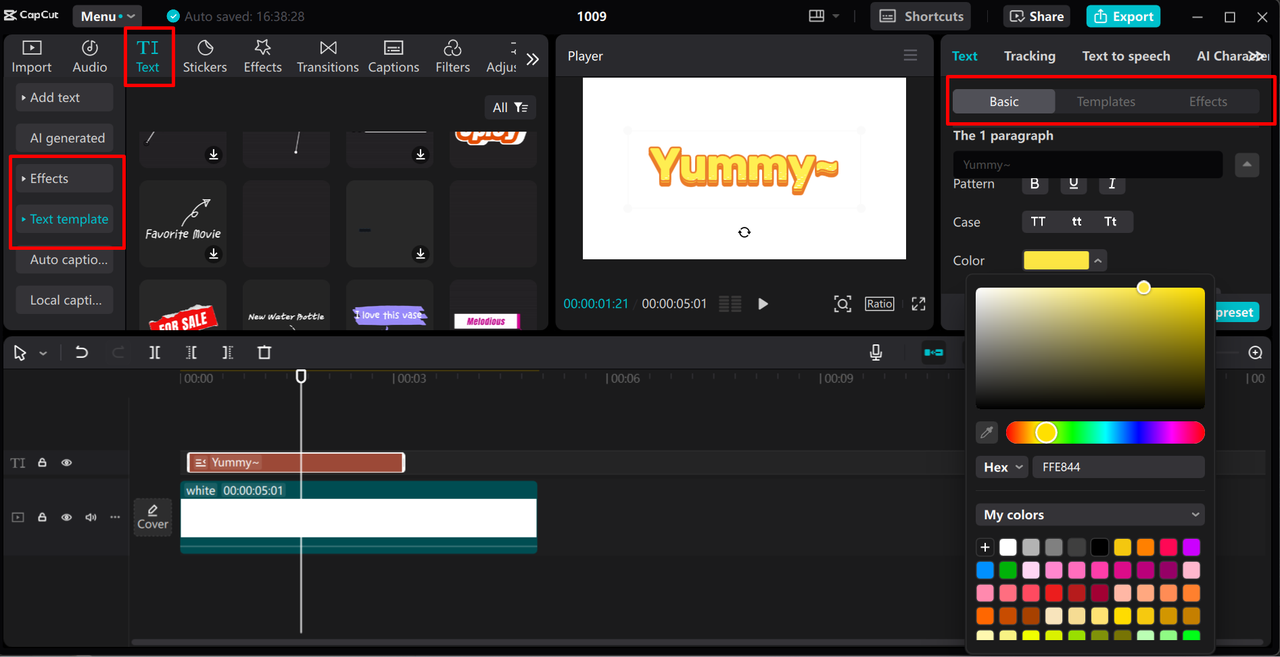Click the Select cursor tool in the timeline

tap(20, 353)
